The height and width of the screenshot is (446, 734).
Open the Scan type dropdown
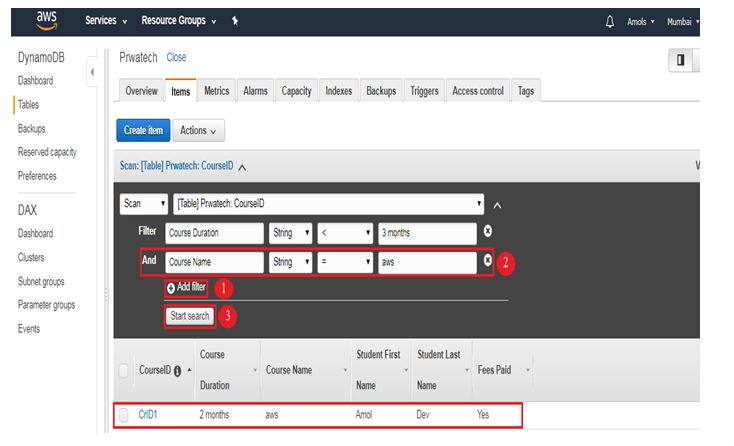click(144, 204)
